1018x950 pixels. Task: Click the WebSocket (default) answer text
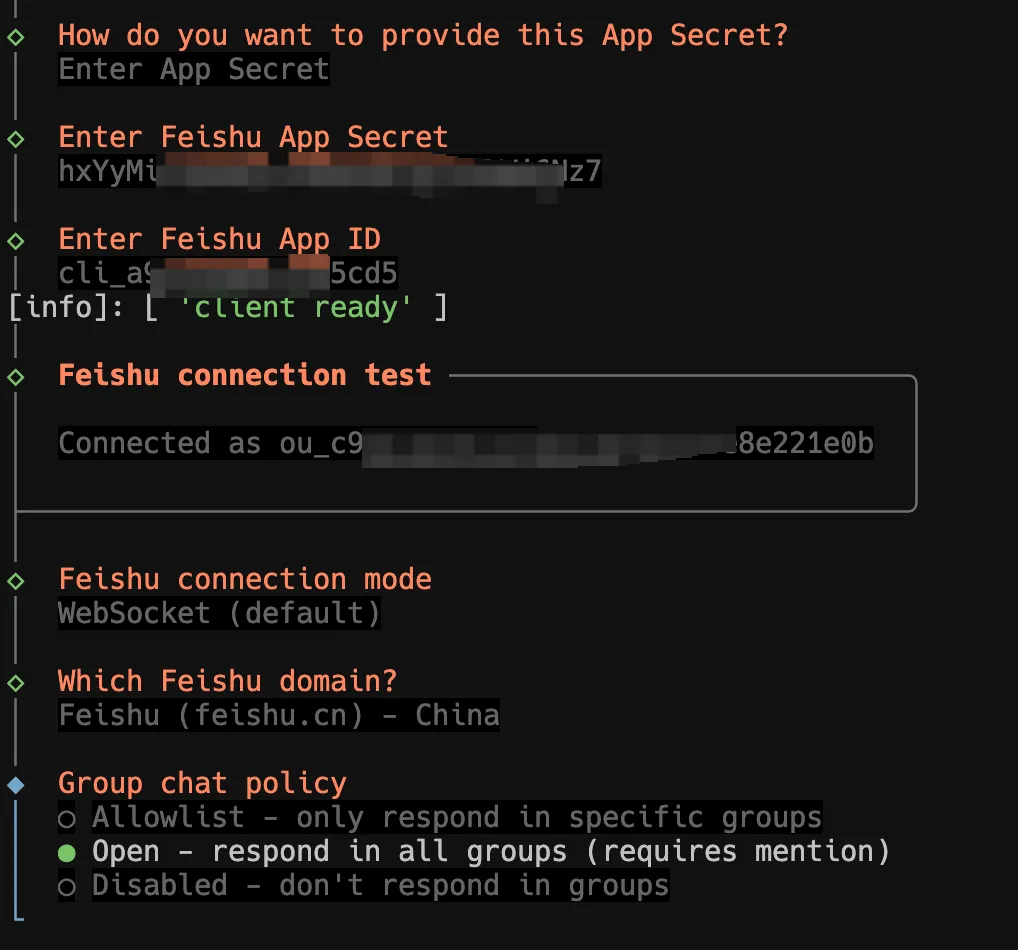click(x=219, y=613)
